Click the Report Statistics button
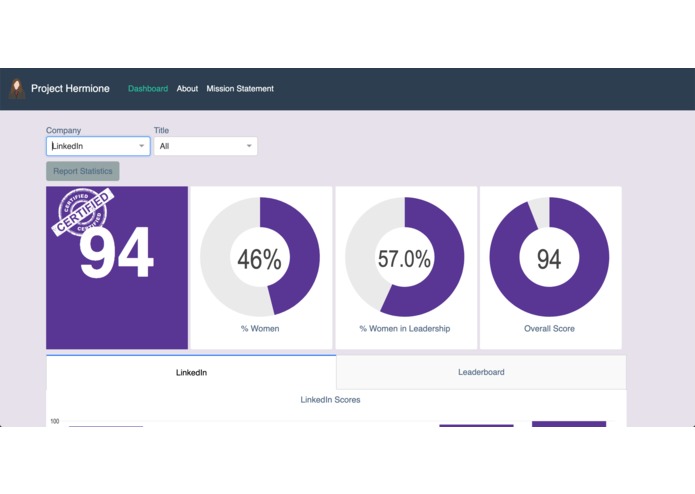The image size is (695, 494). tap(83, 171)
